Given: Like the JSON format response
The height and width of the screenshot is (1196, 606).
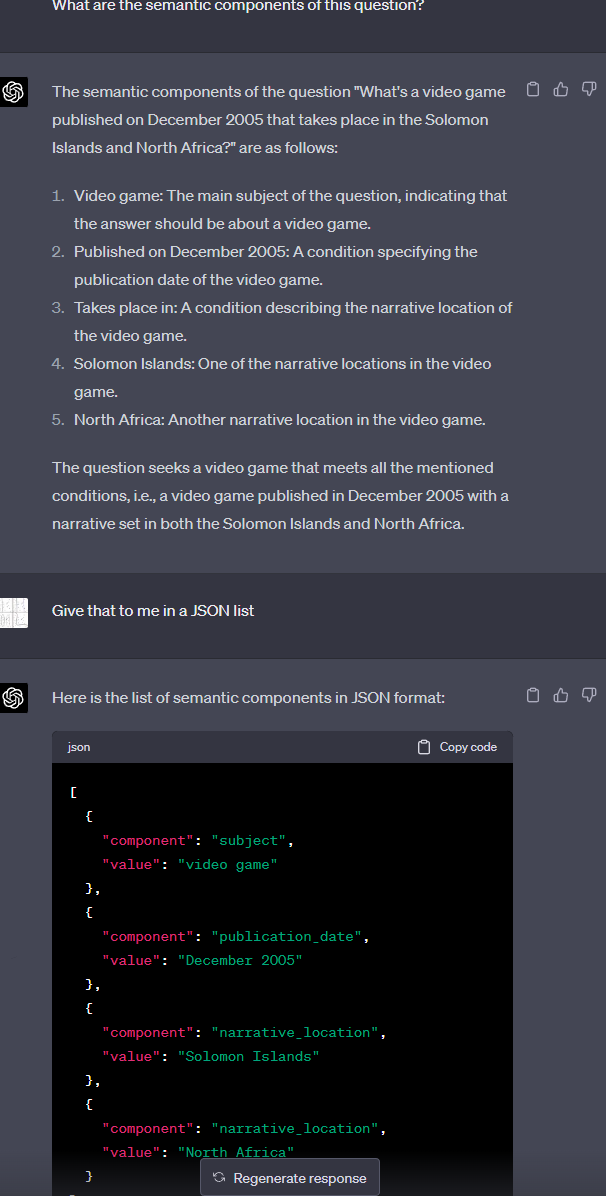Looking at the screenshot, I should click(561, 695).
